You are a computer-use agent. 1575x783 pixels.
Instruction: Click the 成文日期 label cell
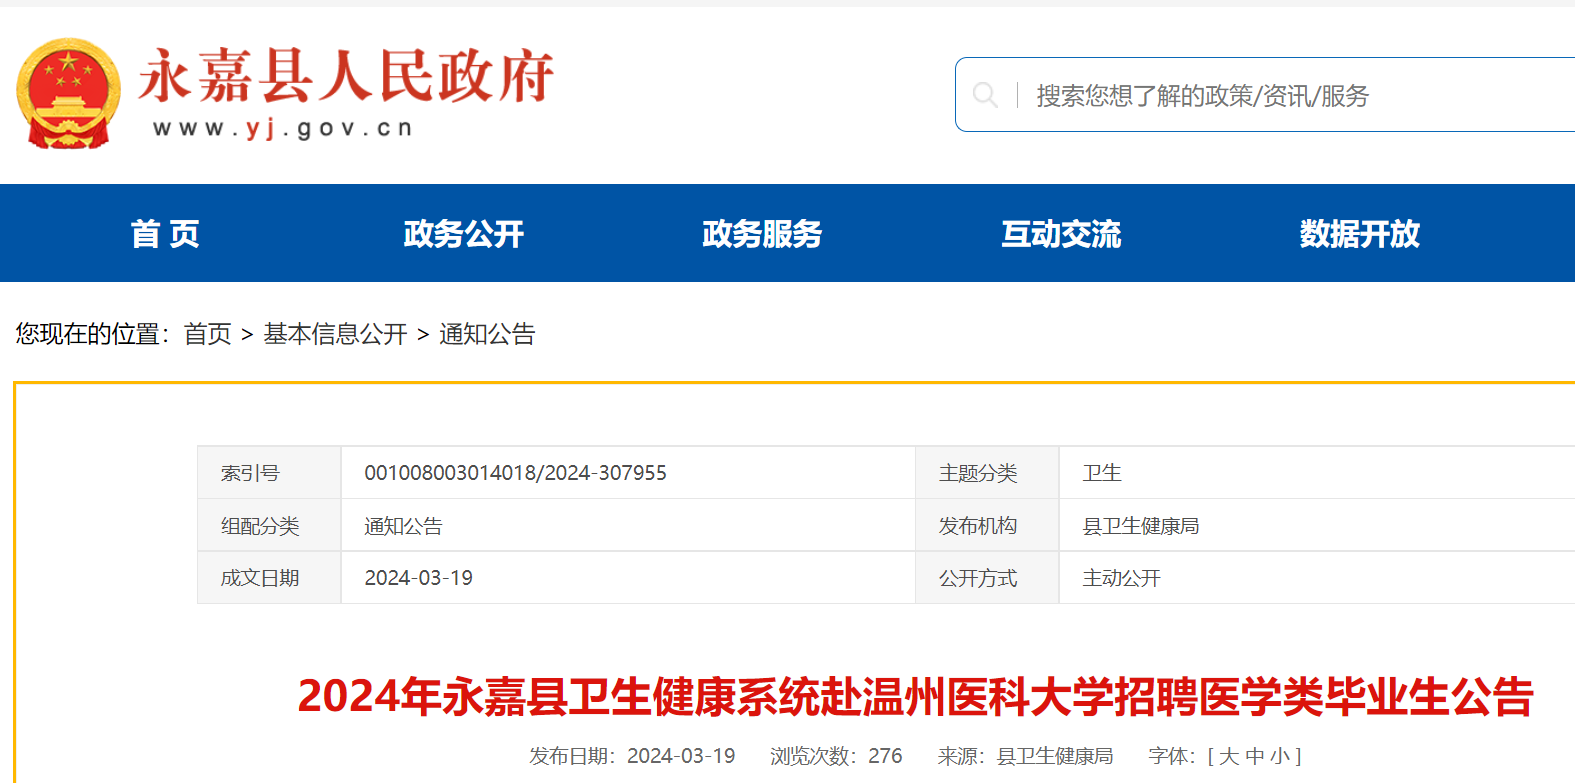(269, 578)
